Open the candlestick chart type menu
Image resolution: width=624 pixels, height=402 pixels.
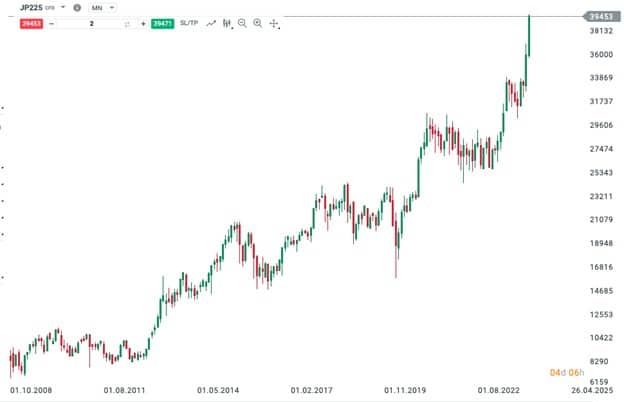tap(227, 24)
